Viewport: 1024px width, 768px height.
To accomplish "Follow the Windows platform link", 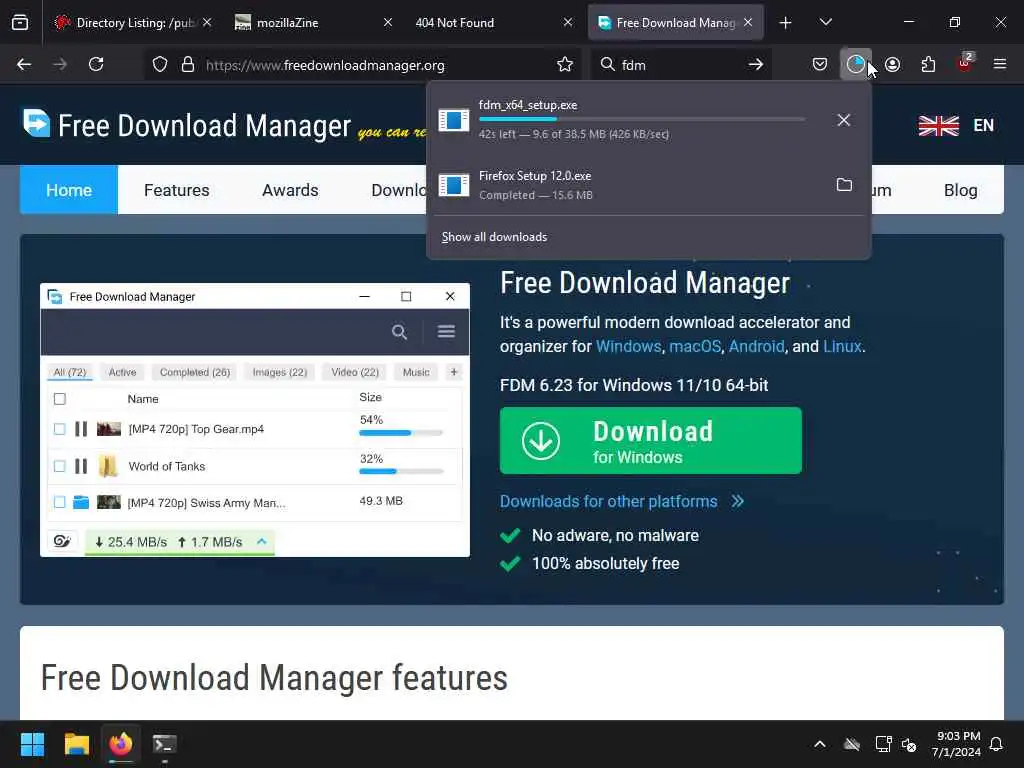I will pos(628,346).
